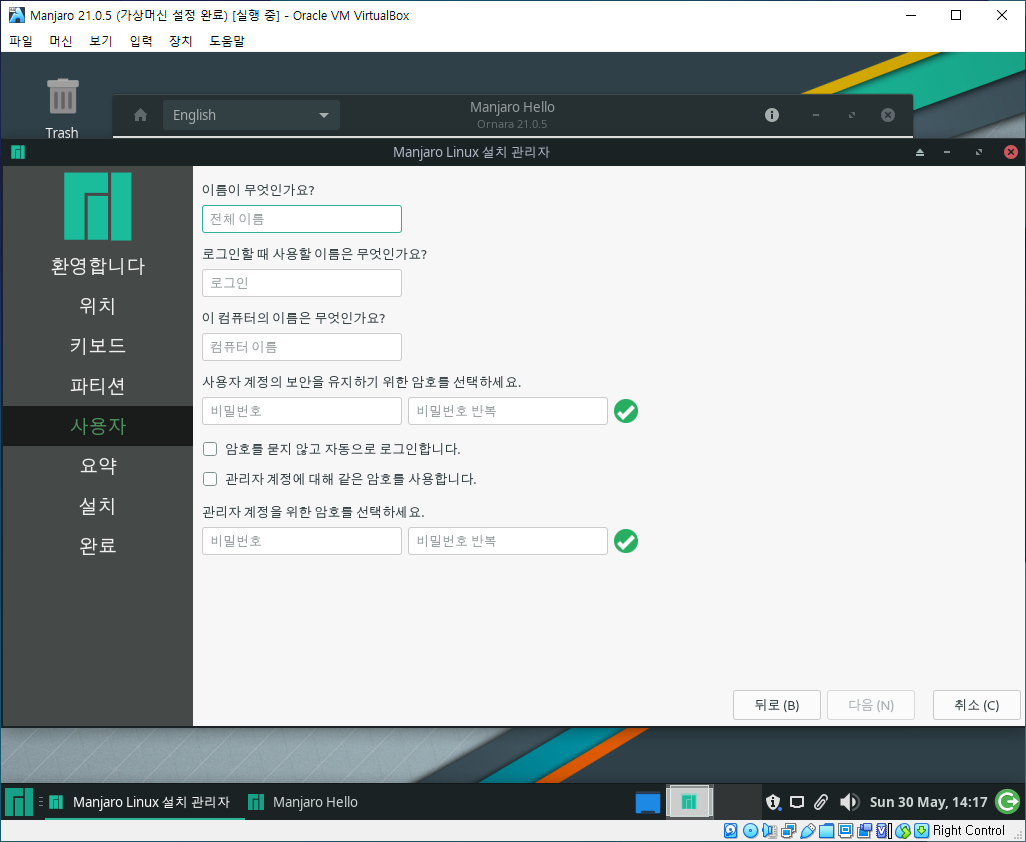Click the admin password (비밀번호) field
1026x842 pixels.
(x=302, y=541)
